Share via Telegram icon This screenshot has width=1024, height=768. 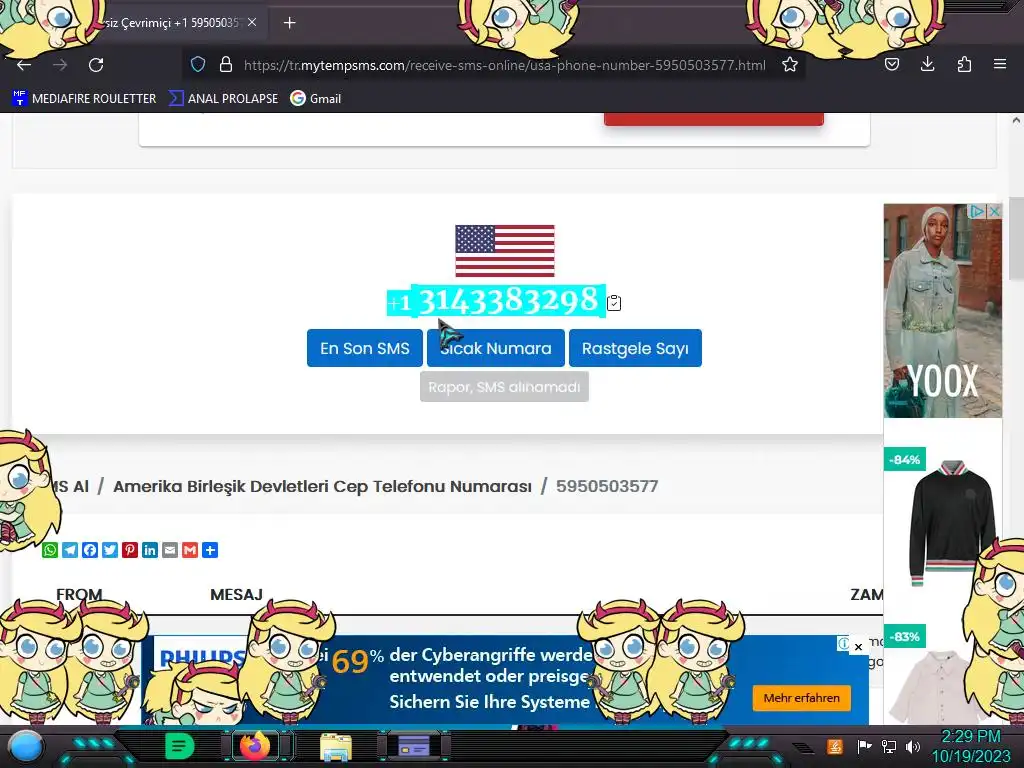coord(70,550)
